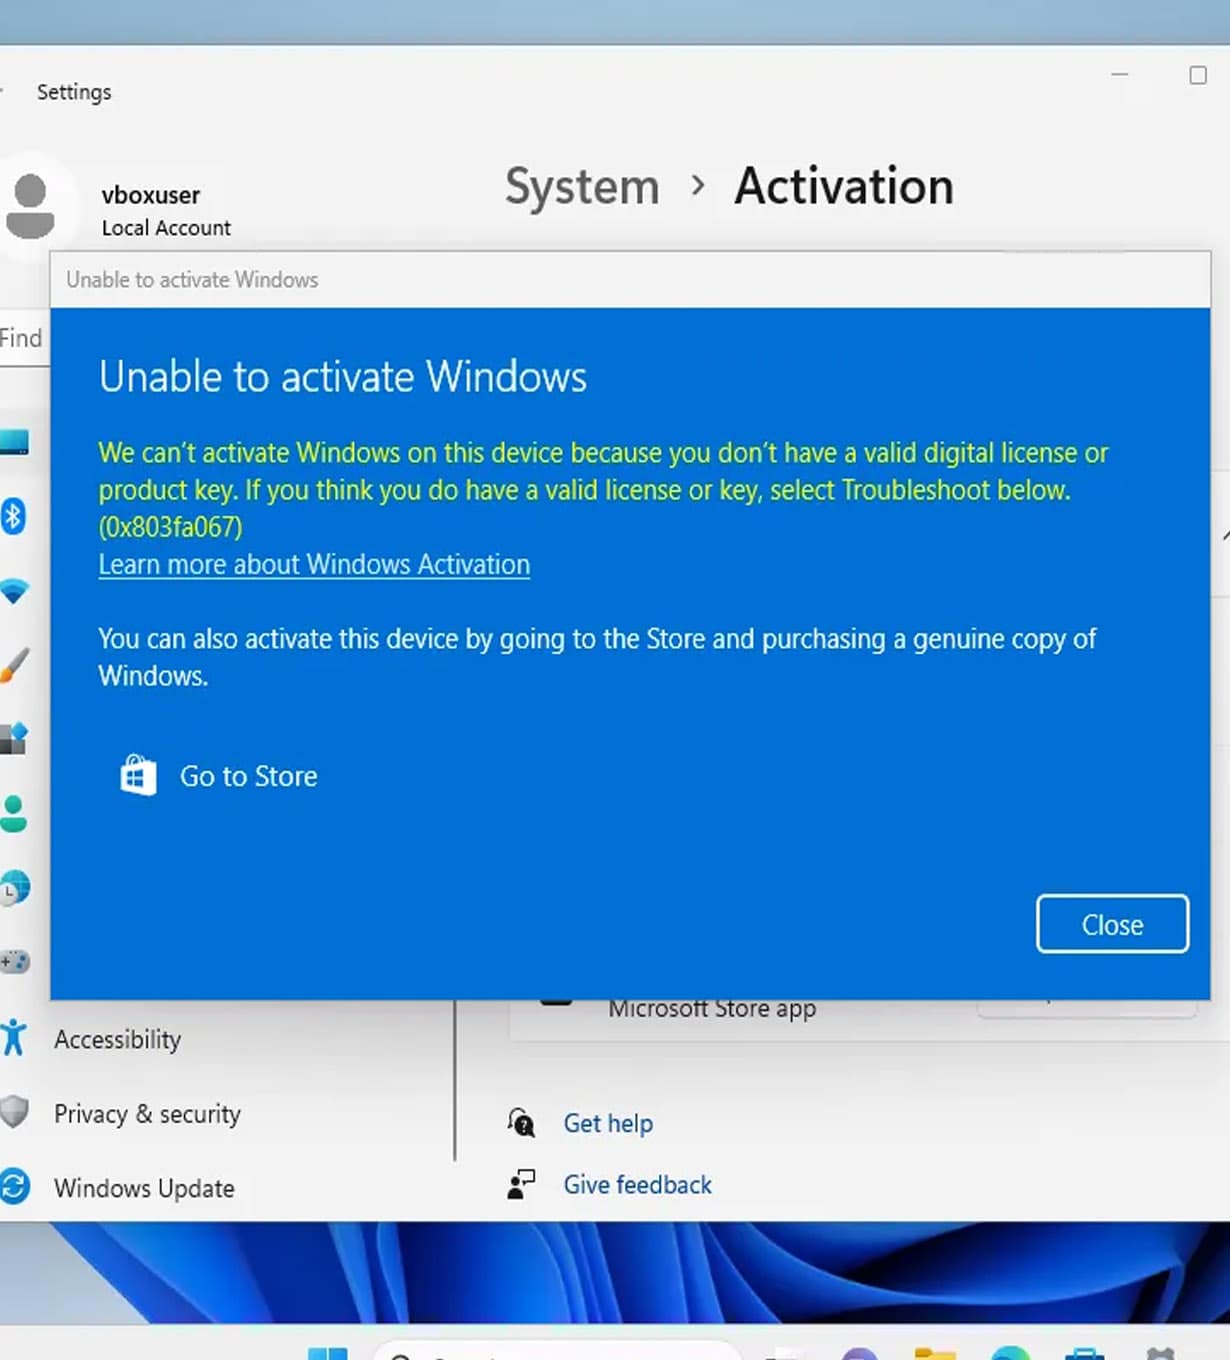
Task: Open the Get help link
Action: pos(608,1123)
